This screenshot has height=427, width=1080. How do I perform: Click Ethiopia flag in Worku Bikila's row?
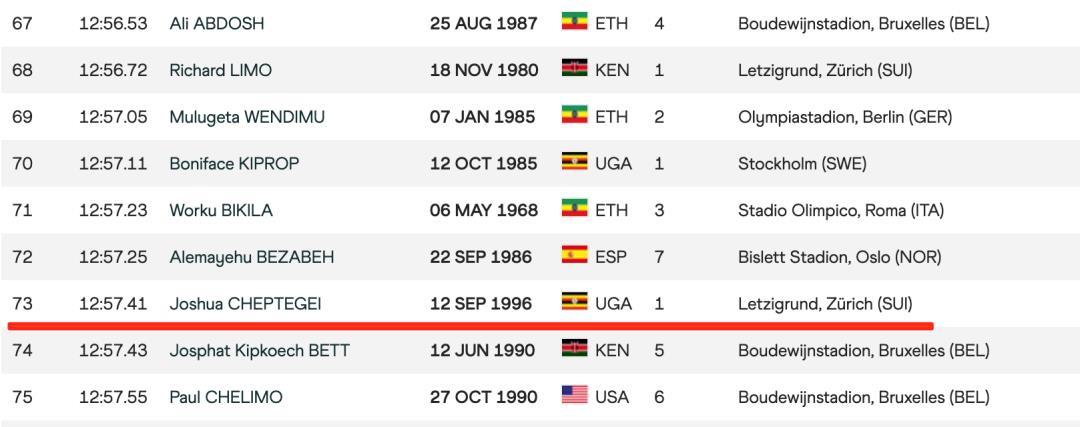[x=574, y=209]
